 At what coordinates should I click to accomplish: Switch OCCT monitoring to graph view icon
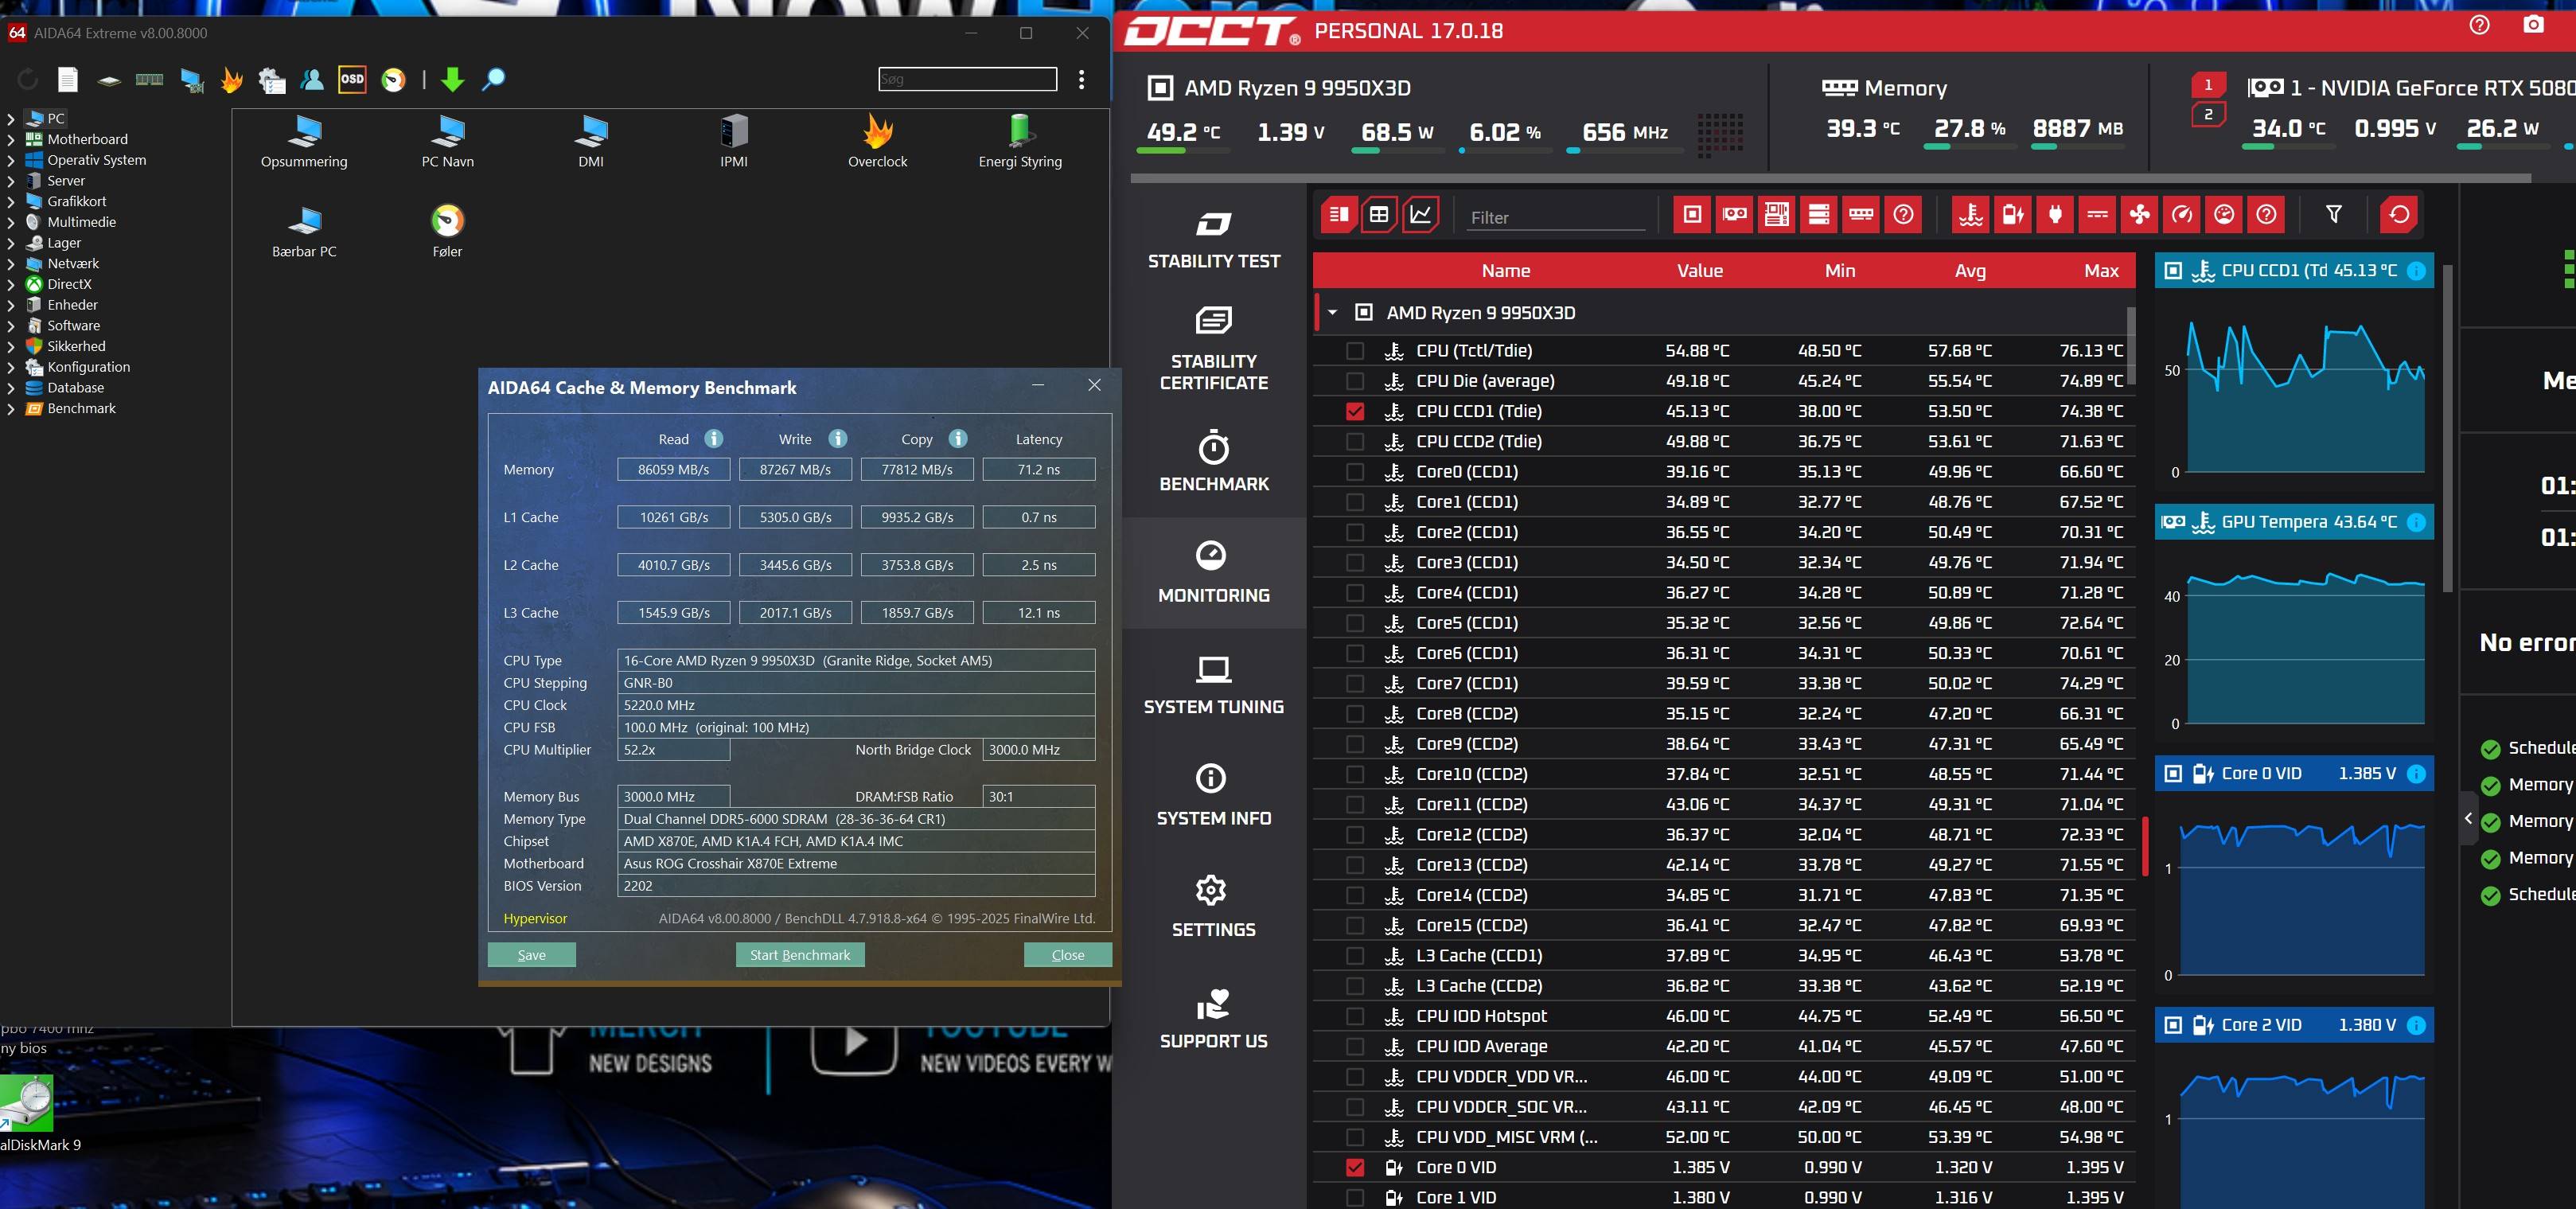1420,214
